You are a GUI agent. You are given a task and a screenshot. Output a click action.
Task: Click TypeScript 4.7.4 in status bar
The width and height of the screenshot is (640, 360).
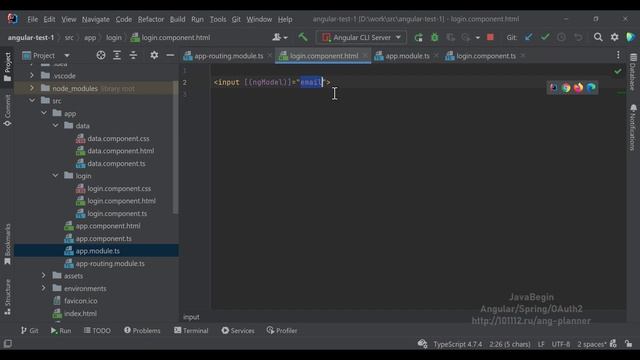pyautogui.click(x=458, y=344)
